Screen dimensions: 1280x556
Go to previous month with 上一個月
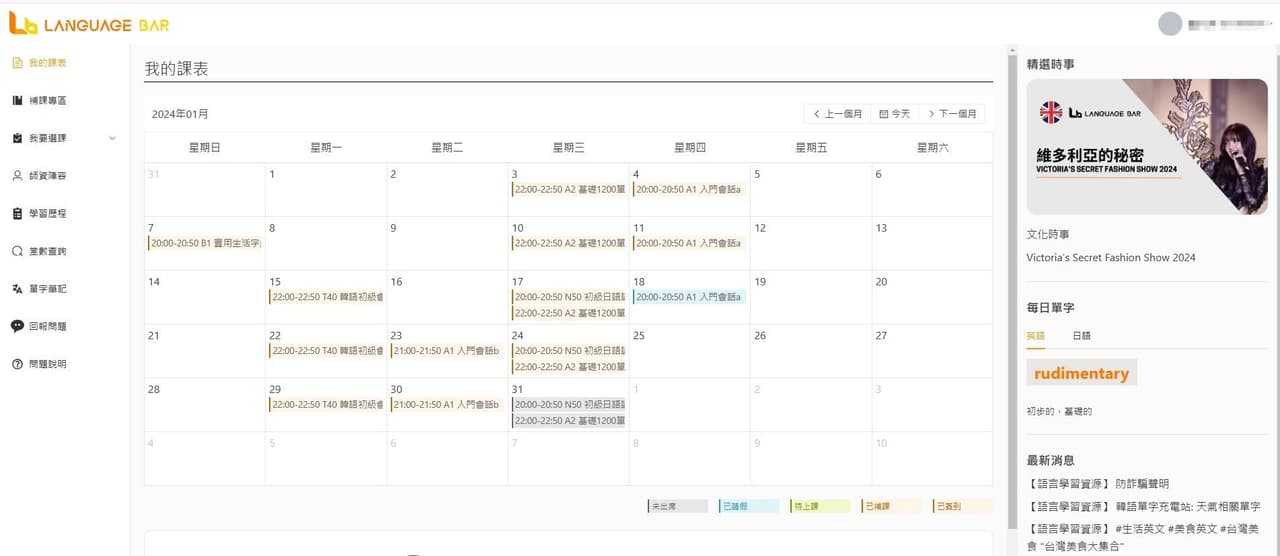pyautogui.click(x=837, y=114)
